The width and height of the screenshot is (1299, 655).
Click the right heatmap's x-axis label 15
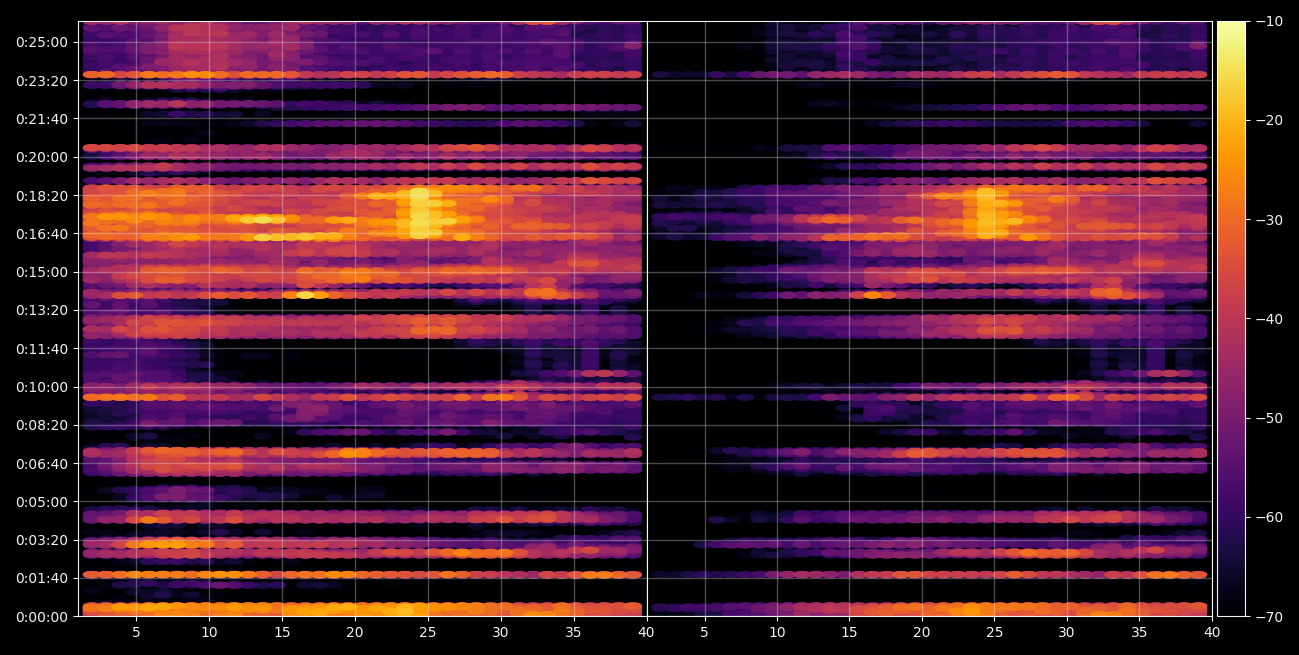(x=849, y=633)
